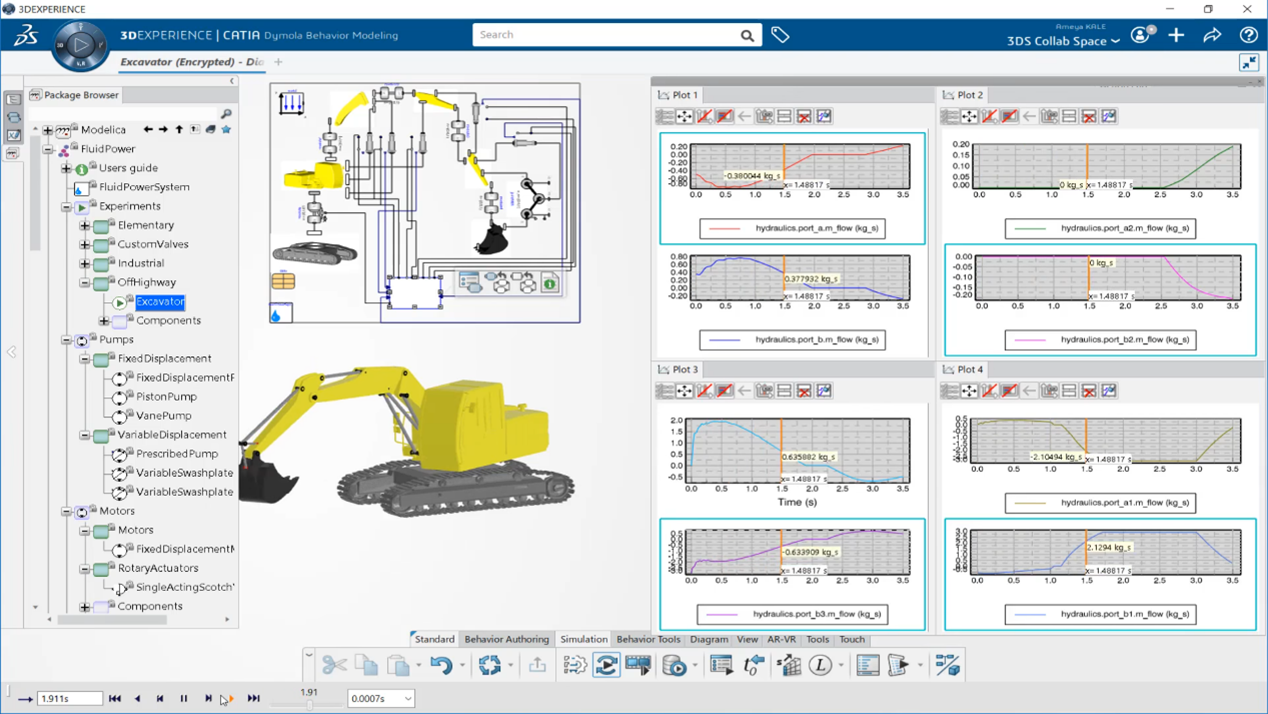Click the 1.911s time input field
Viewport: 1268px width, 714px height.
69,699
